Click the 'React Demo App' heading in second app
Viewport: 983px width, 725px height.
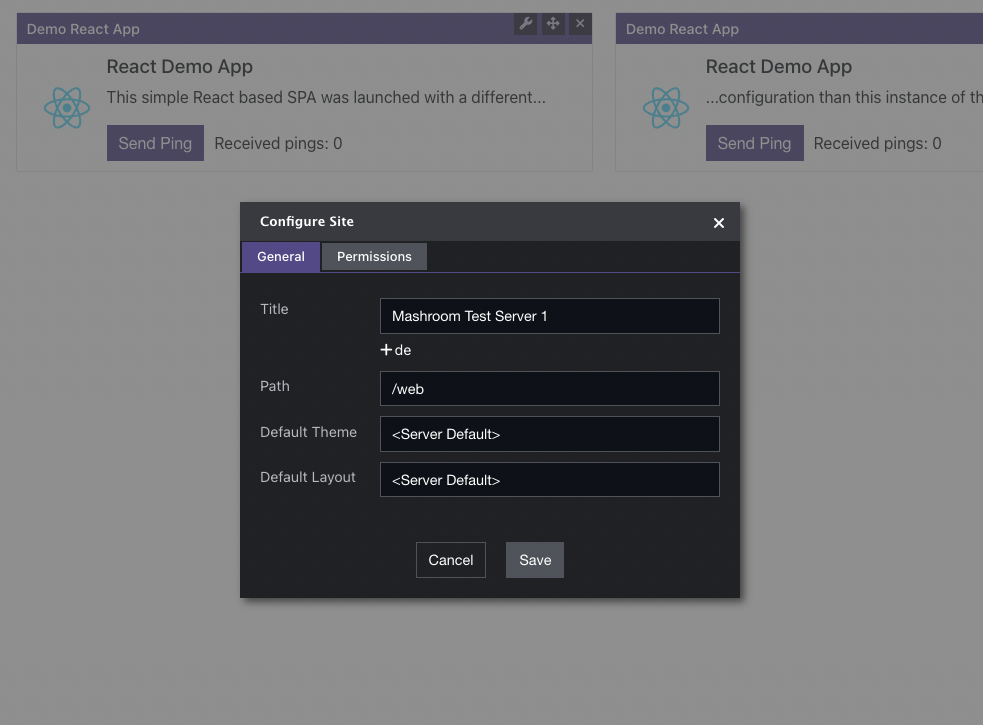(779, 66)
